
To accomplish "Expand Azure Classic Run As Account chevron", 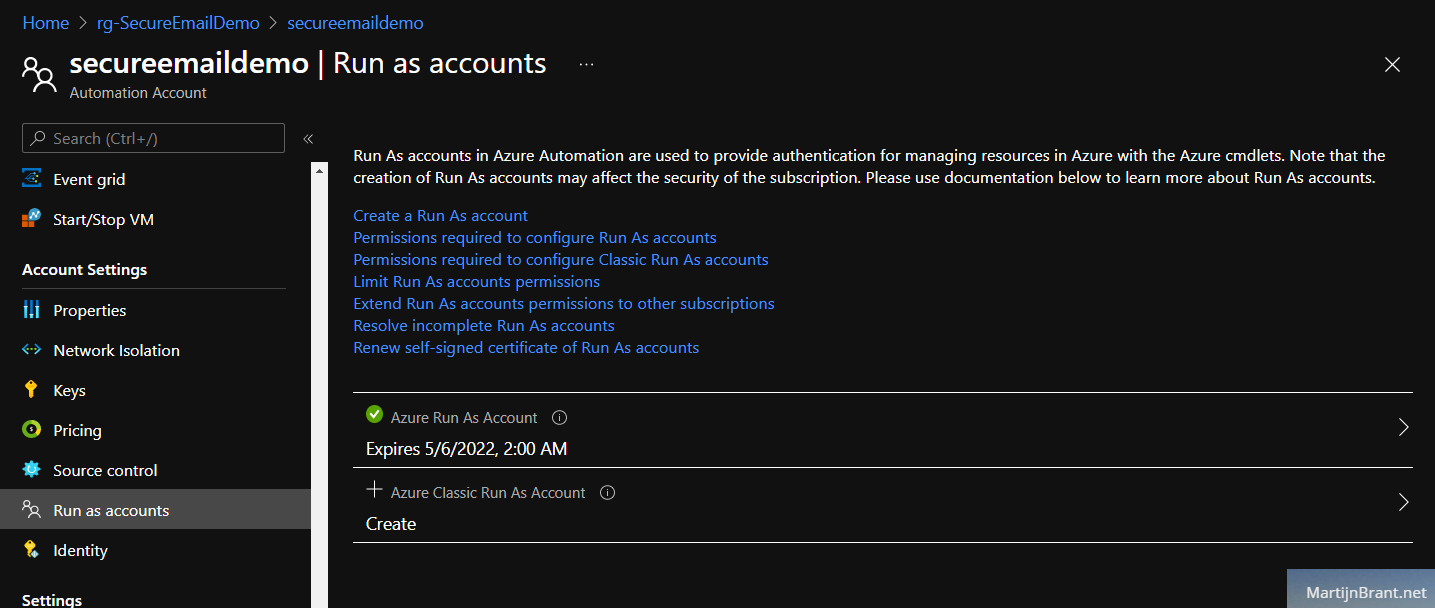I will tap(1403, 502).
